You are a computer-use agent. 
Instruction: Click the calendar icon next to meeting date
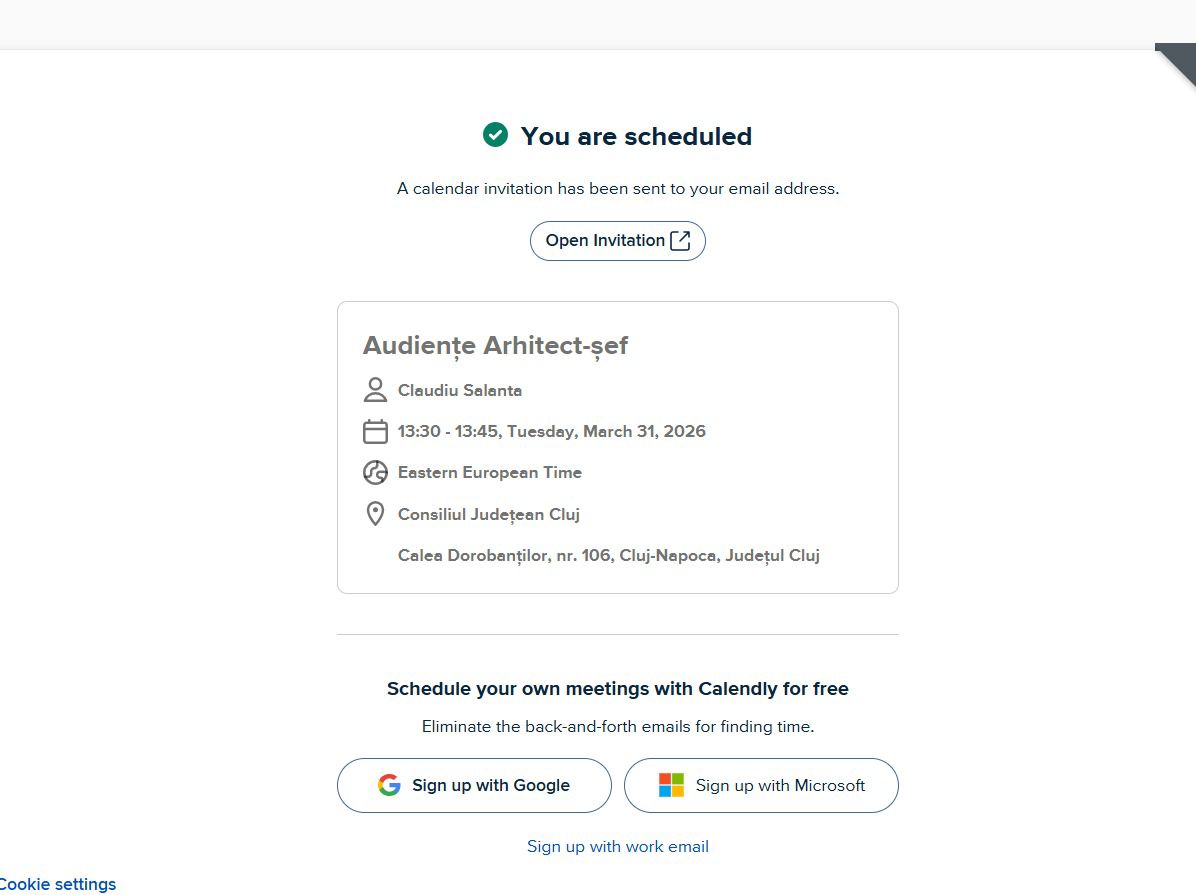pyautogui.click(x=375, y=431)
